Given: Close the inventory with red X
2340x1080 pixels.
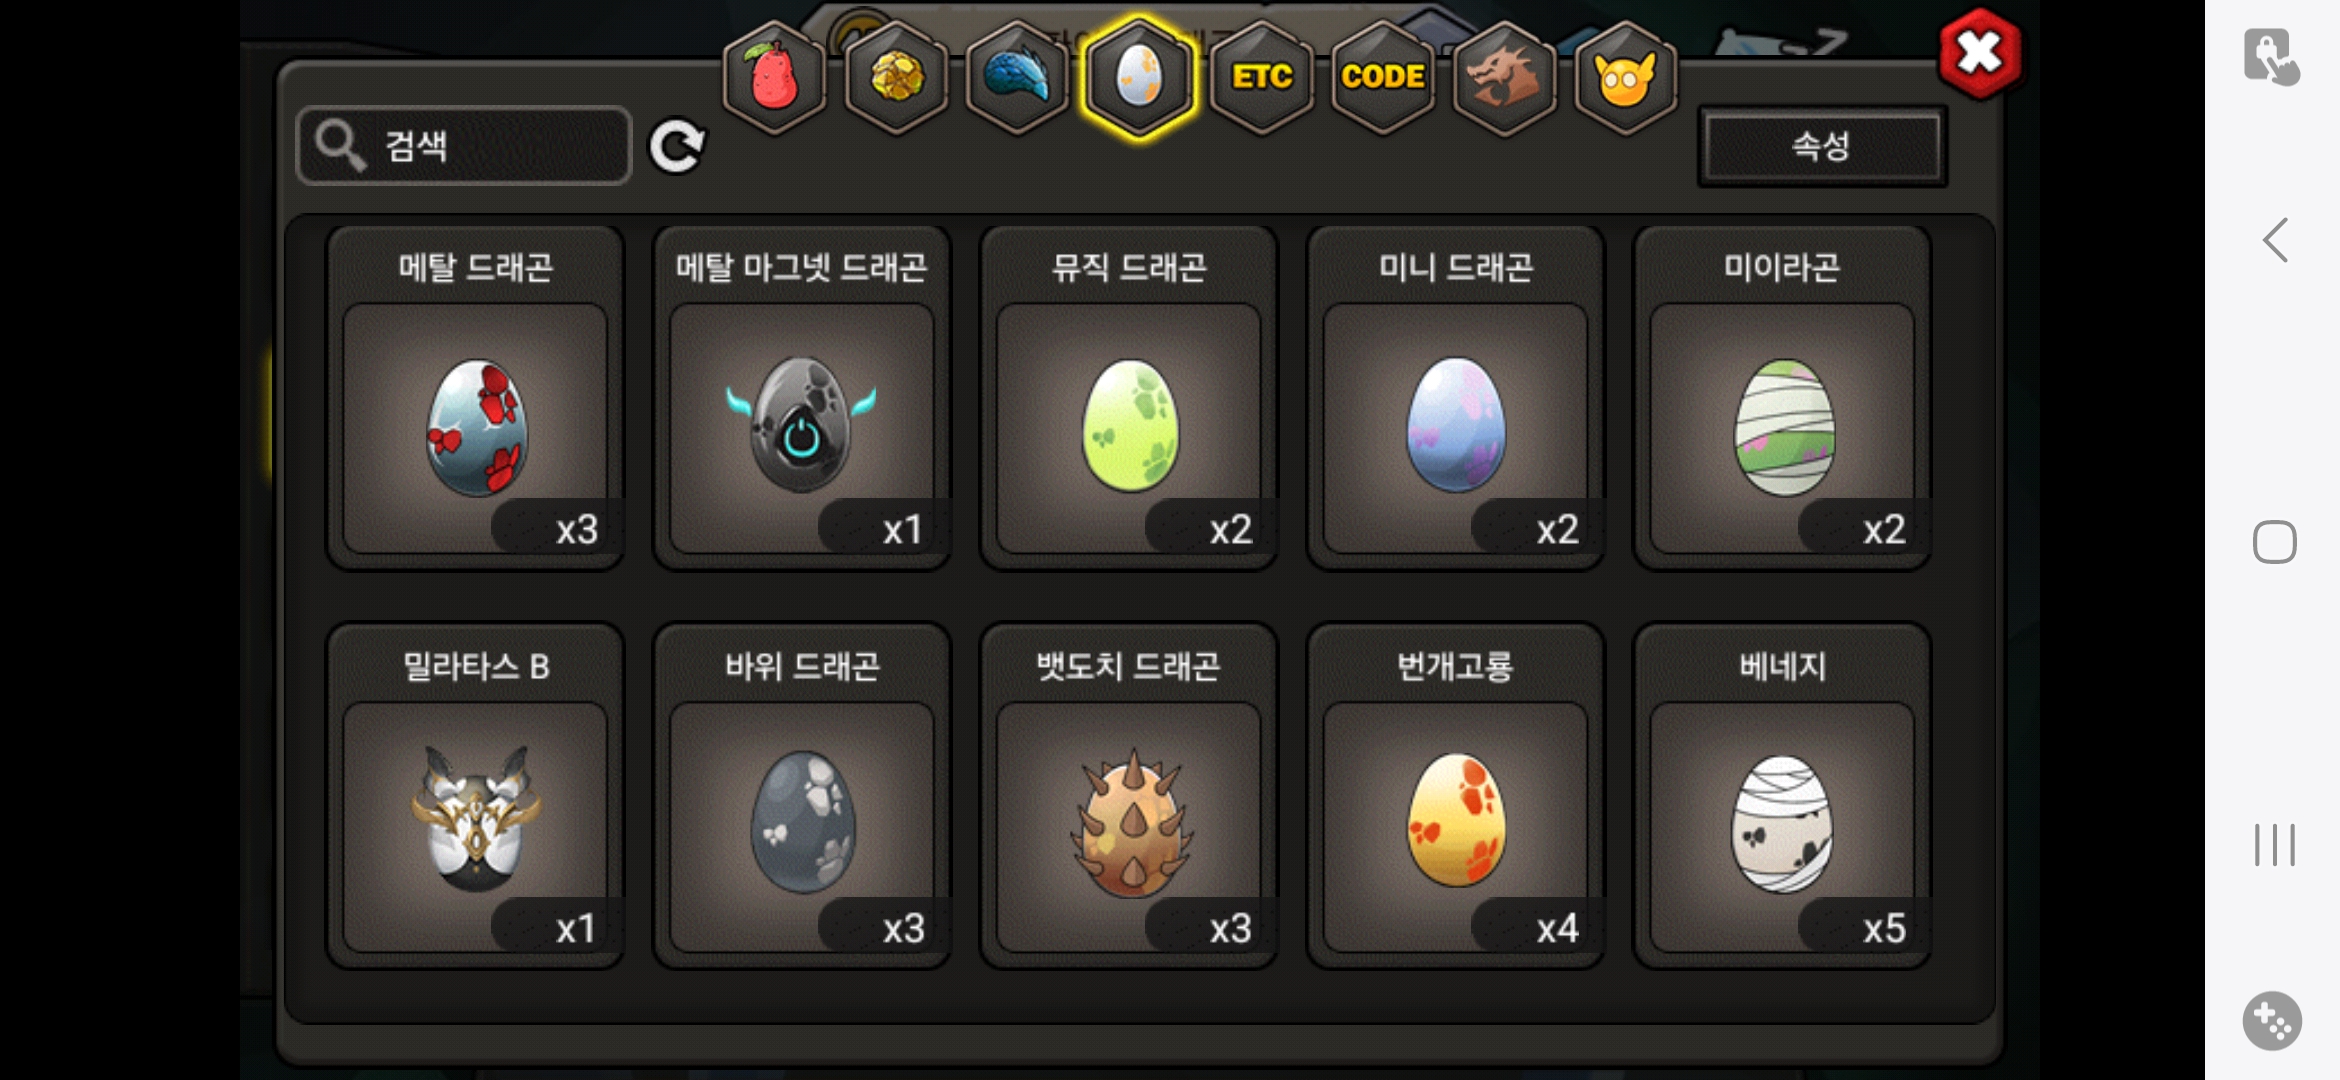Looking at the screenshot, I should coord(1979,54).
